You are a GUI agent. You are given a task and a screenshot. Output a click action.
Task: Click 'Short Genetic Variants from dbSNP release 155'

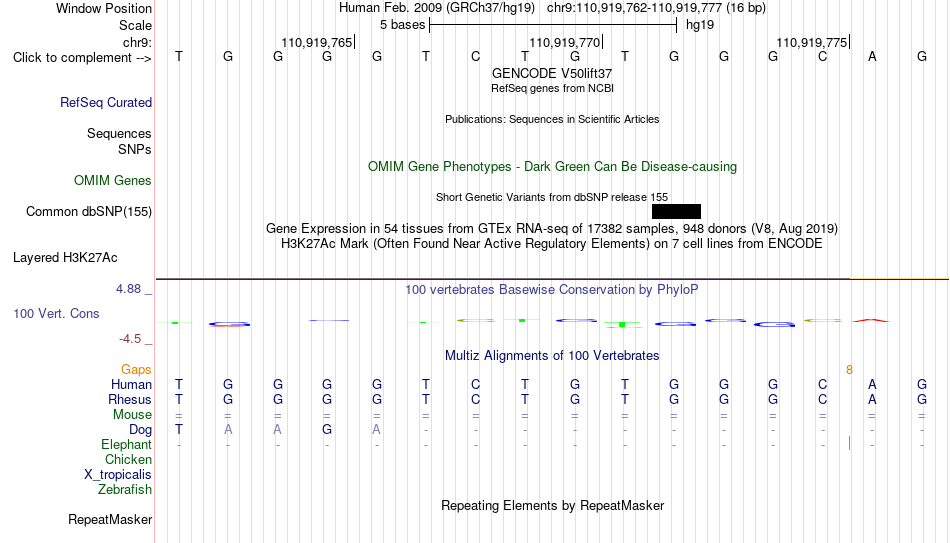coord(552,197)
